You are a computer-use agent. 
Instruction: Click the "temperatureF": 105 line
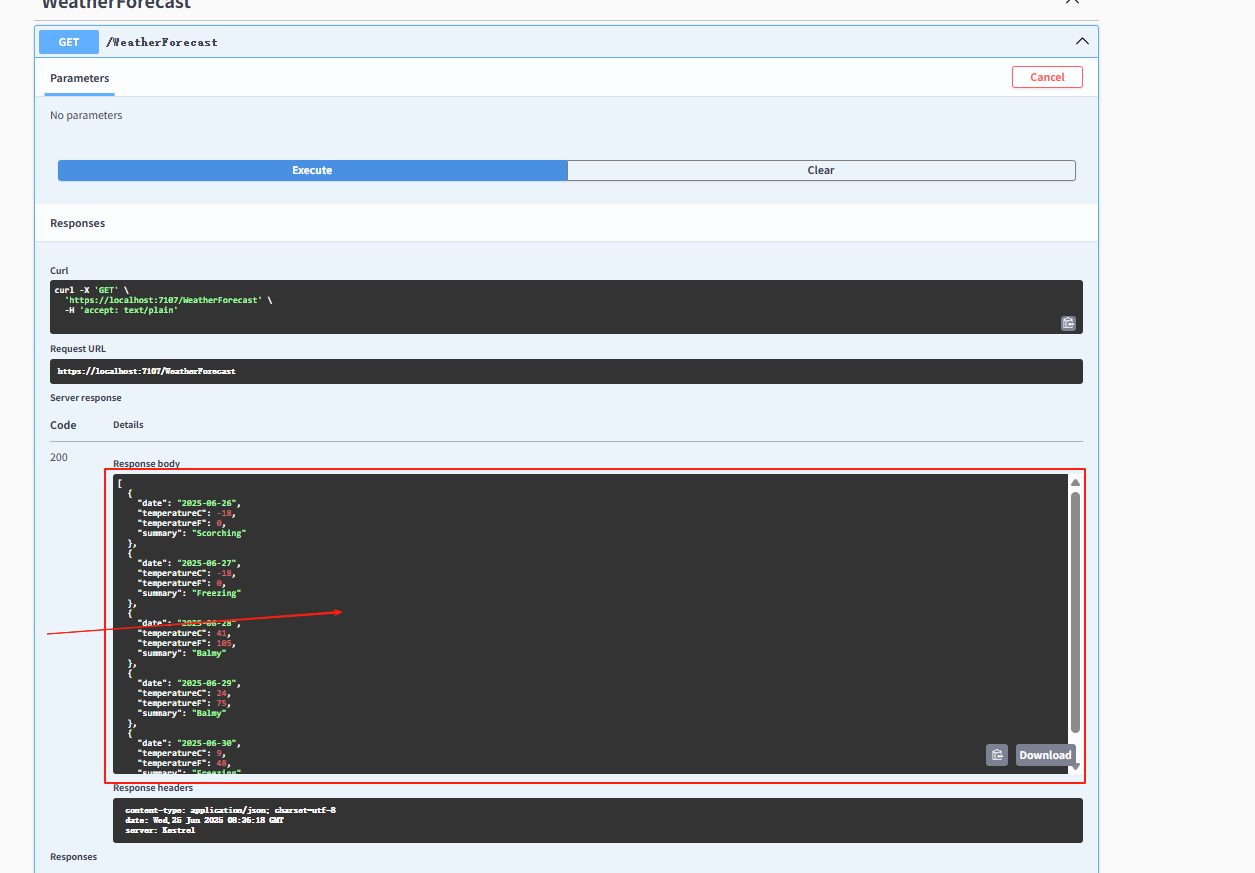[x=186, y=643]
